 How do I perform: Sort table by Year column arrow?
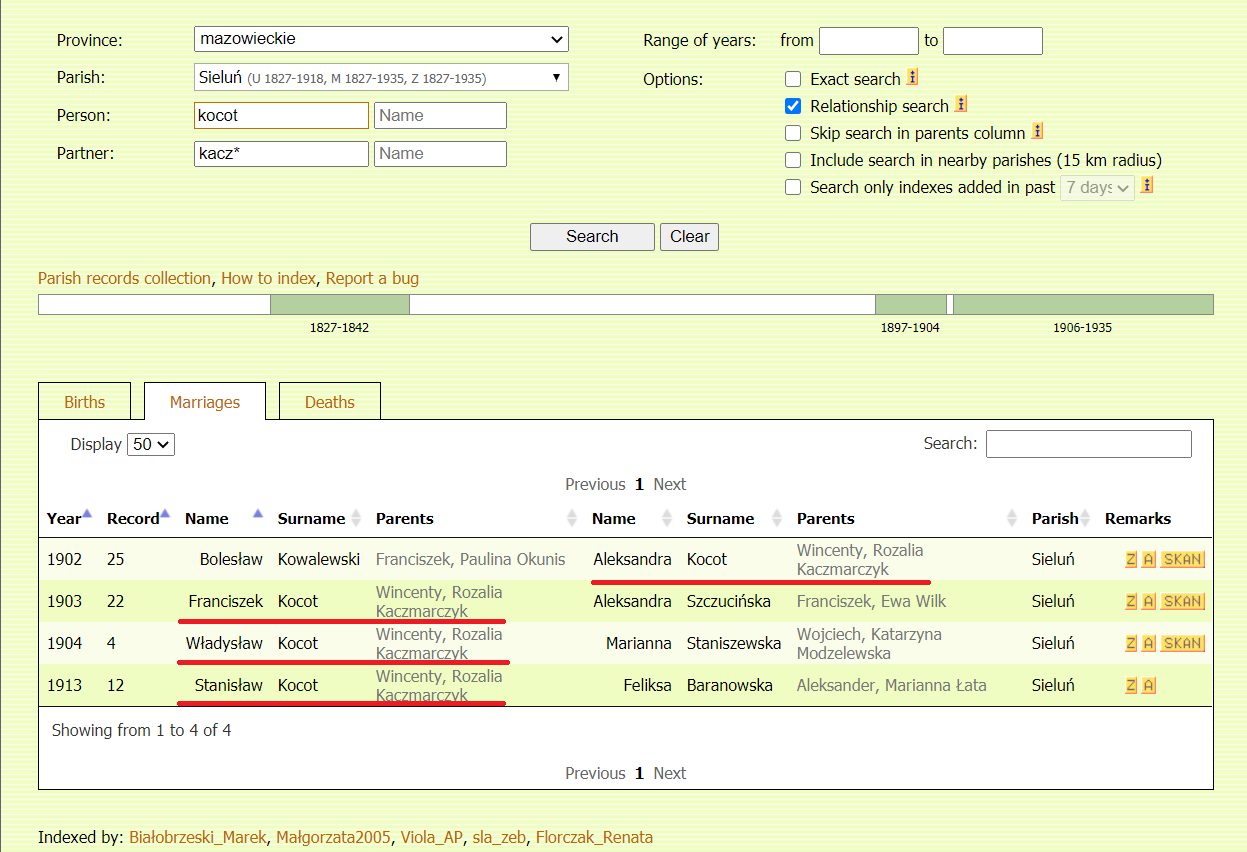coord(87,514)
